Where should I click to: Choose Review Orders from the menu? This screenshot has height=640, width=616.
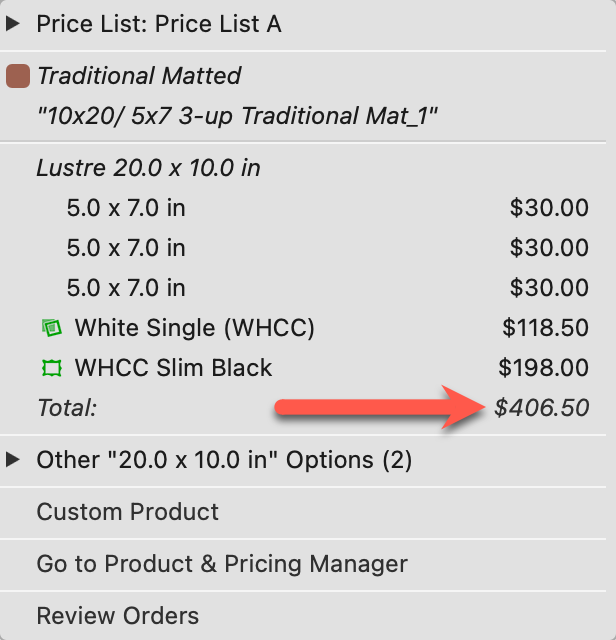(x=117, y=616)
